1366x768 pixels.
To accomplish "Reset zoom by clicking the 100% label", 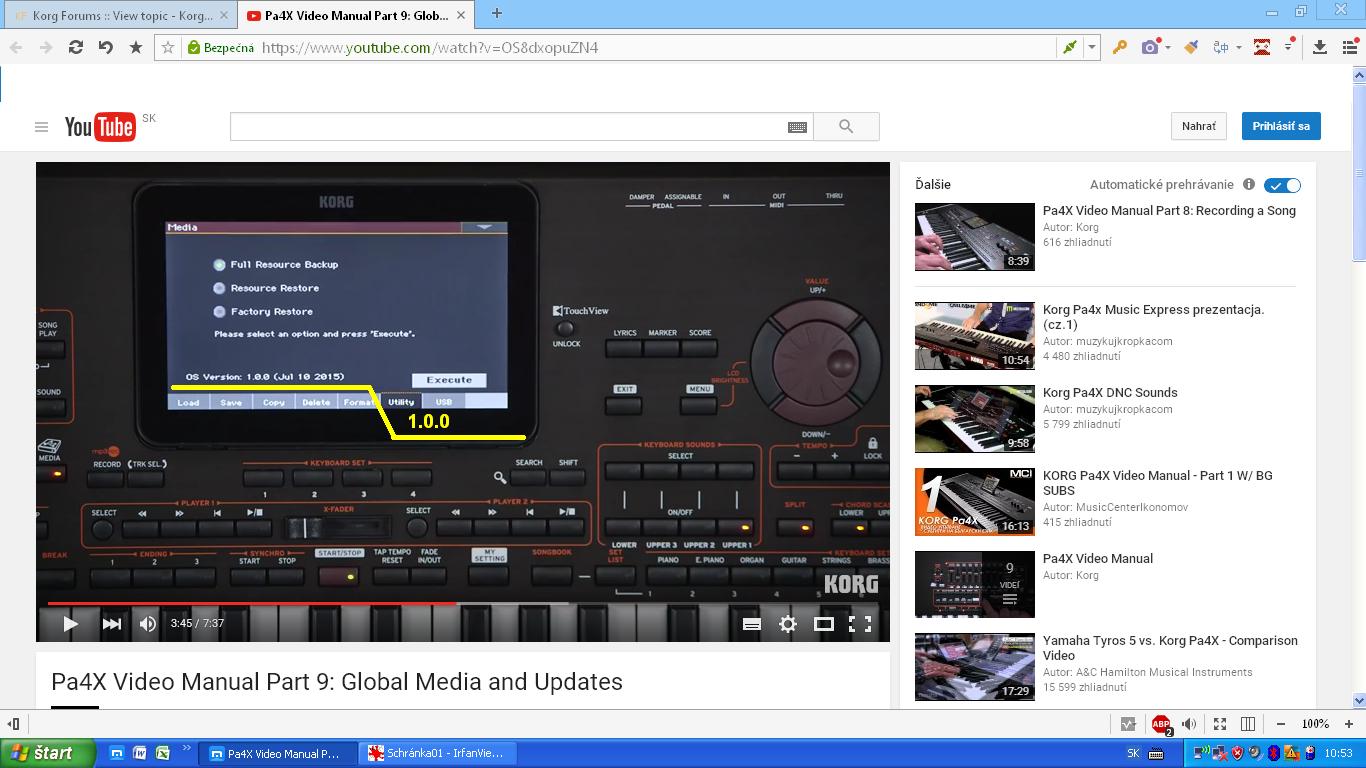I will click(x=1315, y=724).
